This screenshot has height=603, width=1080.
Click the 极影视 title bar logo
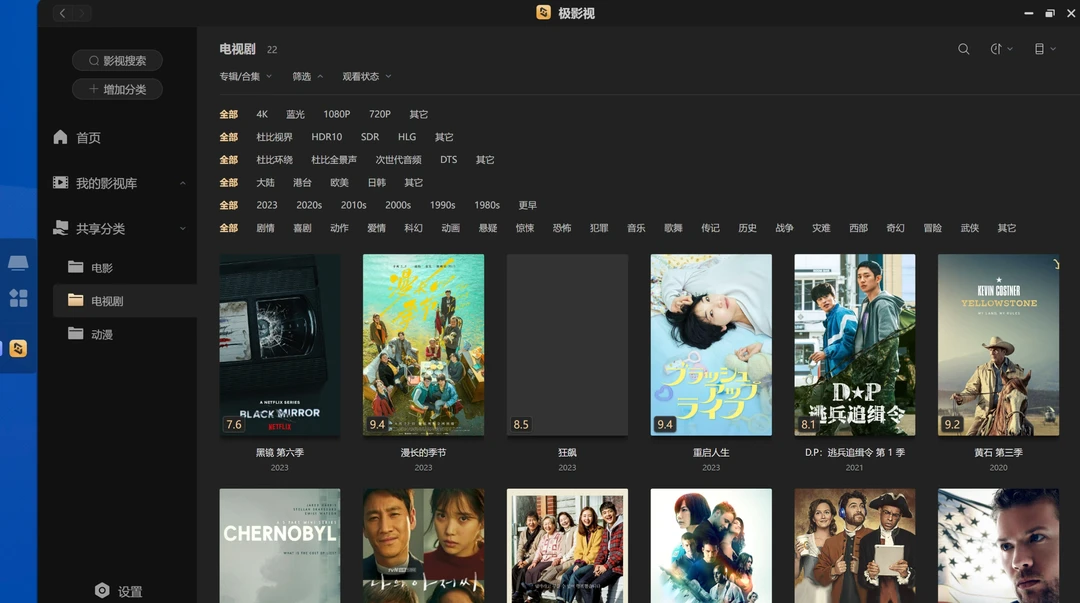pyautogui.click(x=543, y=12)
